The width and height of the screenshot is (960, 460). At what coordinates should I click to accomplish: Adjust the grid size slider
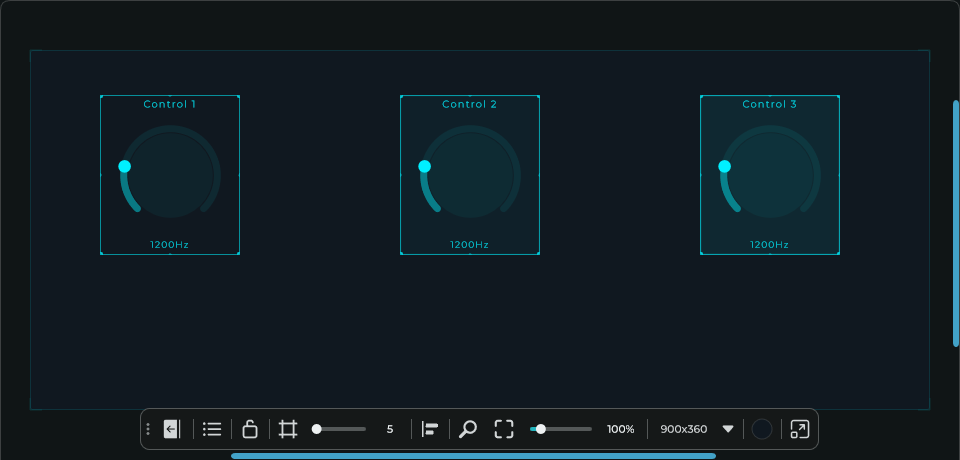[339, 429]
